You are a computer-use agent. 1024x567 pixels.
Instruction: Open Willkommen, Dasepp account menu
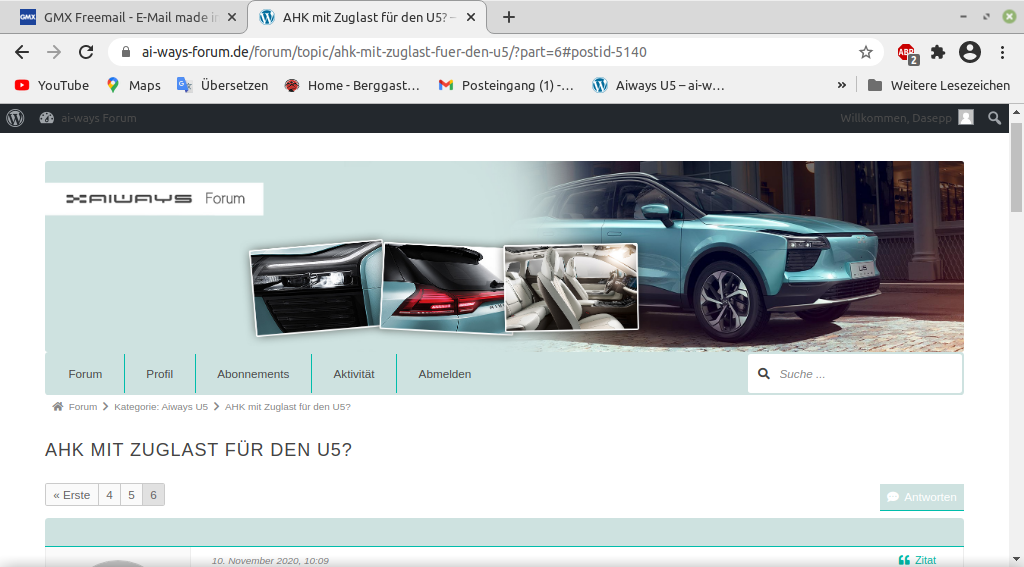tap(906, 118)
